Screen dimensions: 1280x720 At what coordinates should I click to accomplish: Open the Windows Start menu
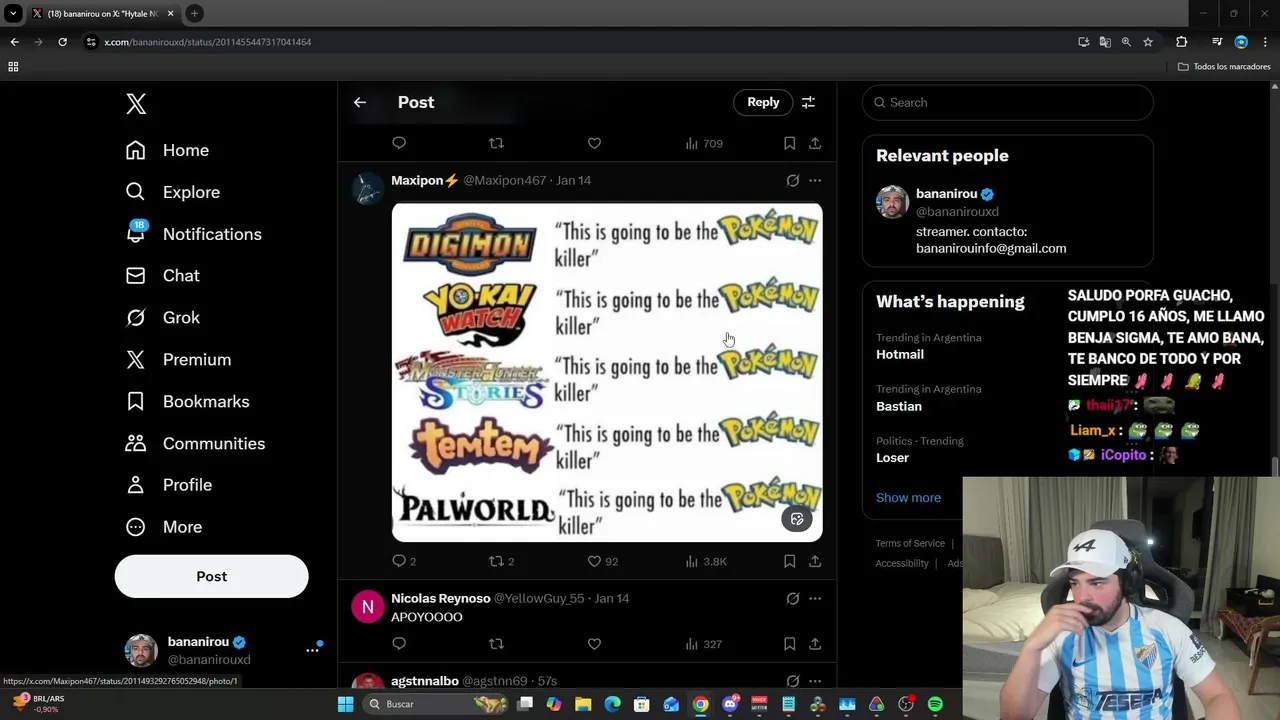tap(345, 704)
